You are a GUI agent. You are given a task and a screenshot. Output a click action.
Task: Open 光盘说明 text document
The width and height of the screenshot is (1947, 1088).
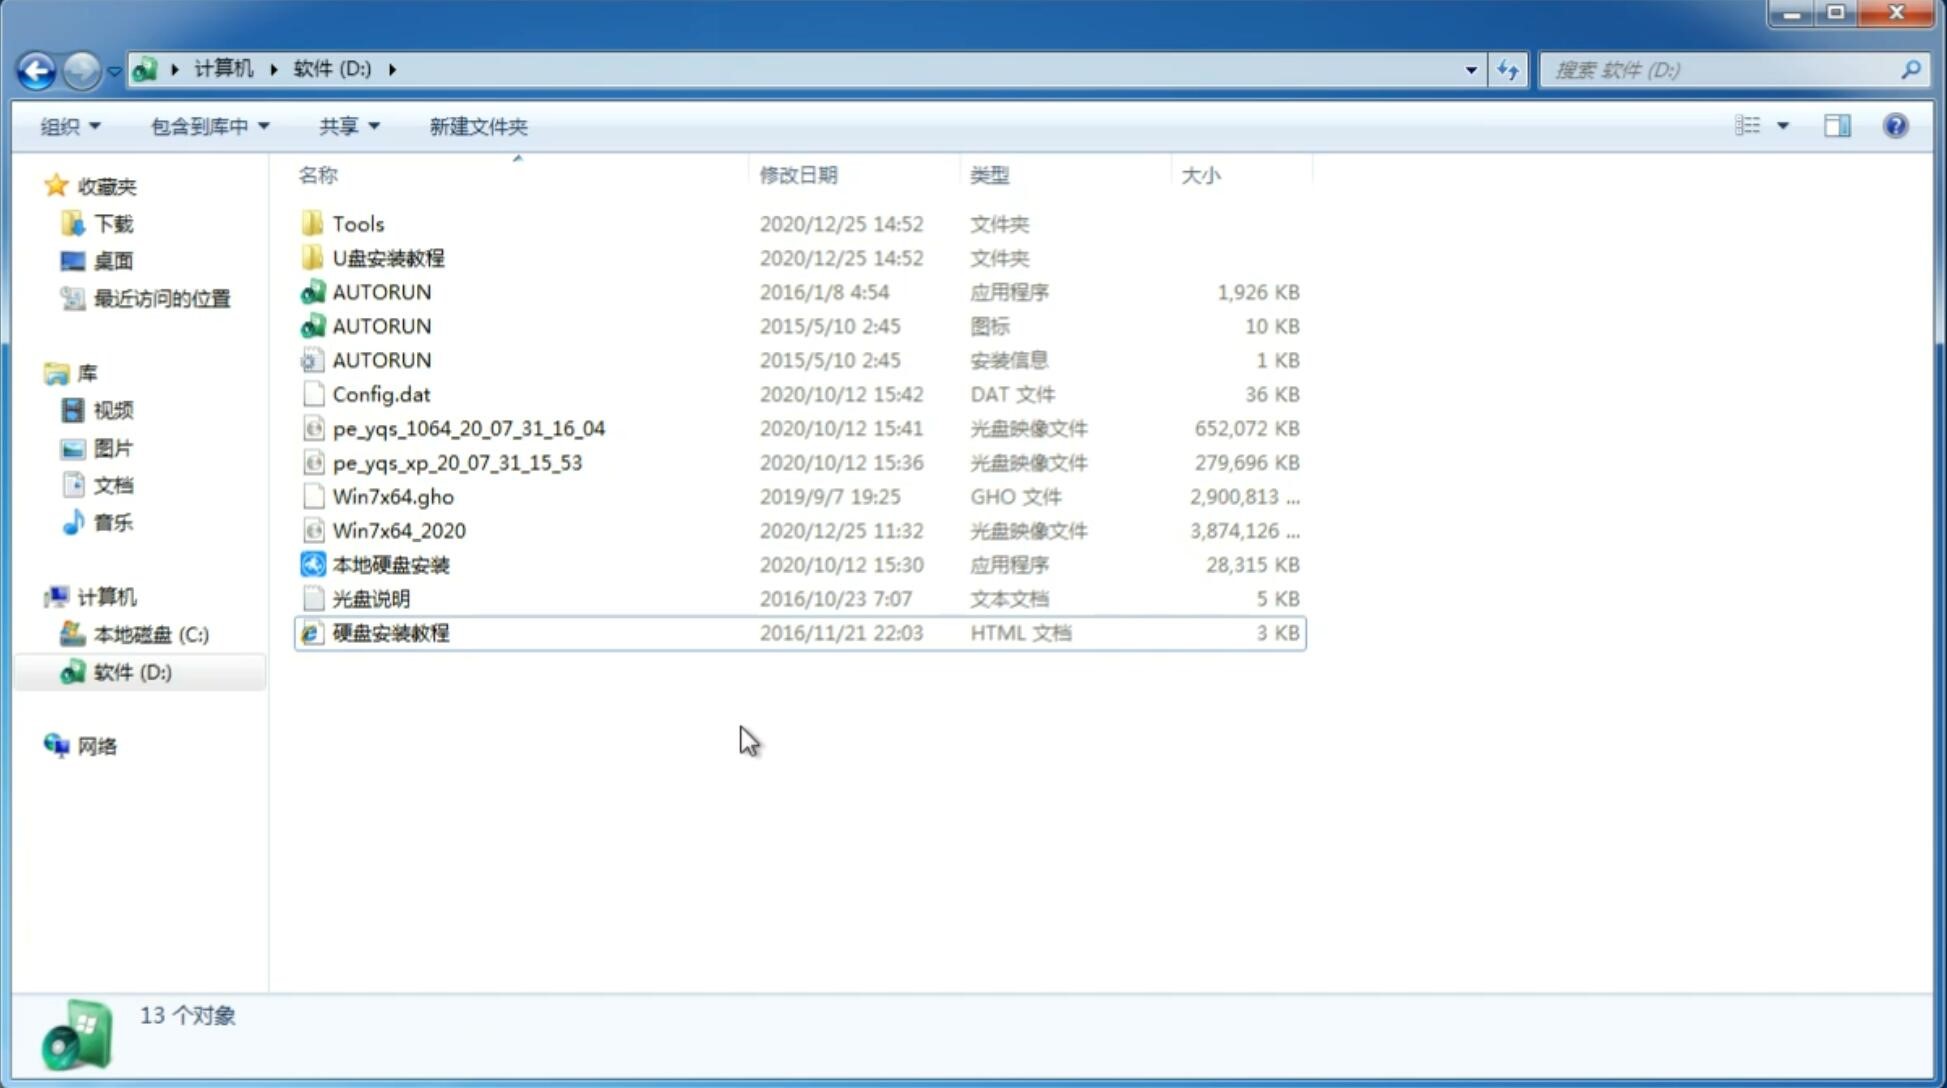(x=370, y=597)
